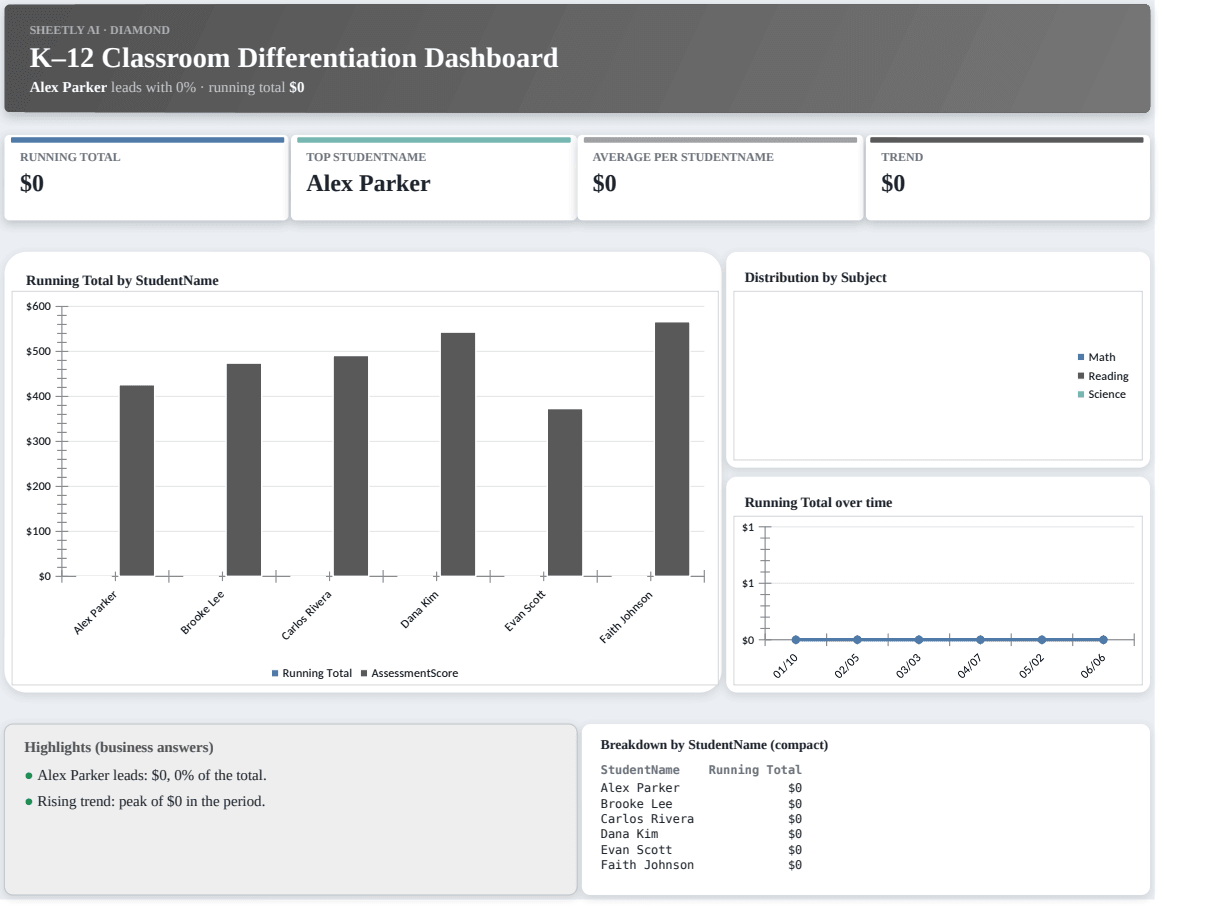Screen dimensions: 1227x922
Task: Select the 05/02 data point on line chart
Action: (1042, 639)
